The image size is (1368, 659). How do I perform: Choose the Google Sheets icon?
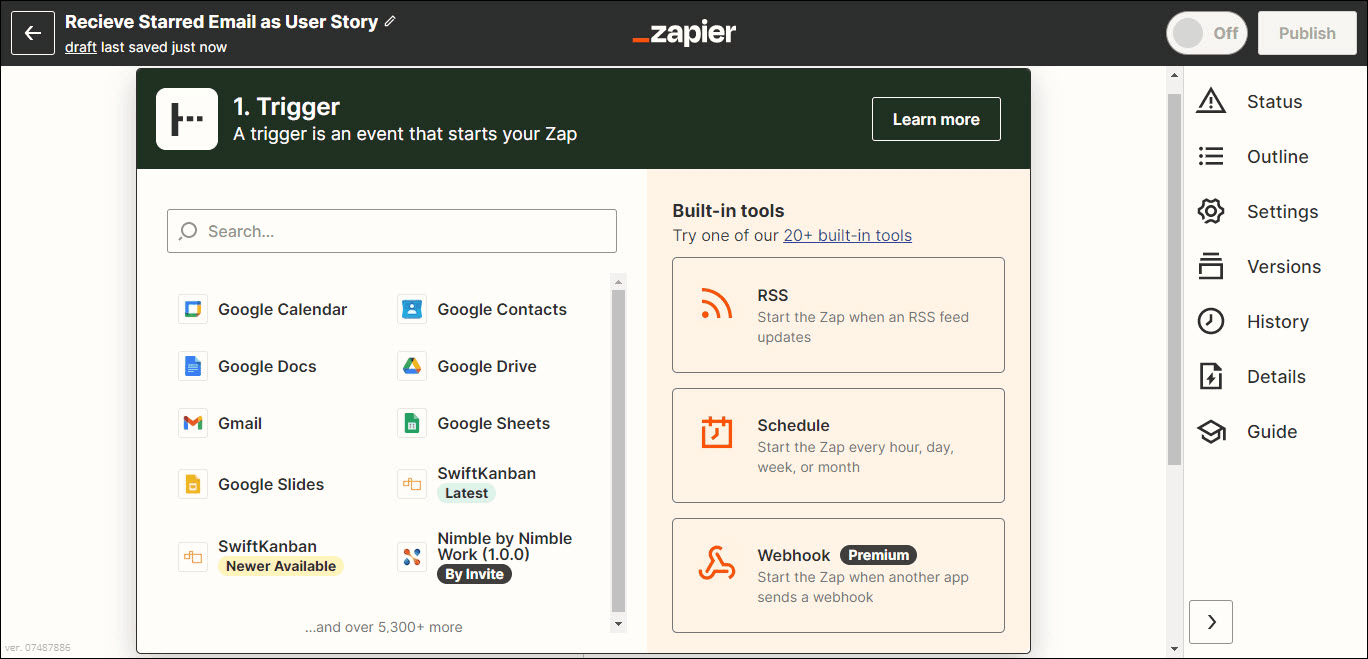pos(411,423)
